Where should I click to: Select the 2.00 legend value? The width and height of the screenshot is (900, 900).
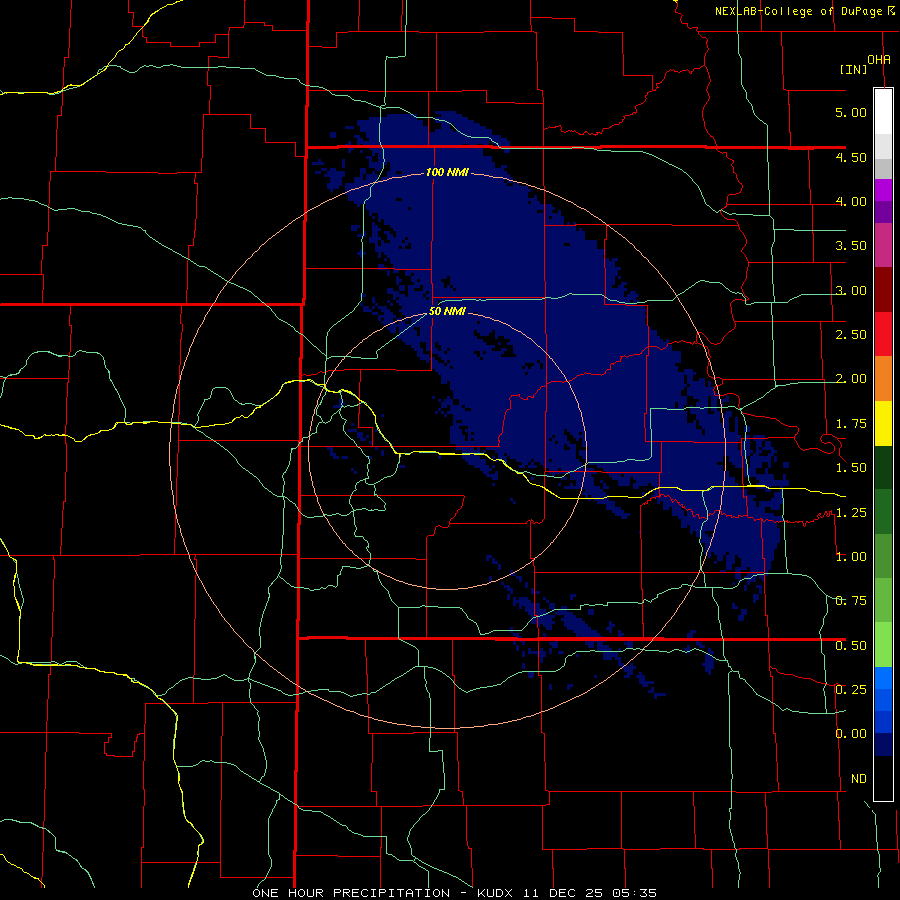851,379
